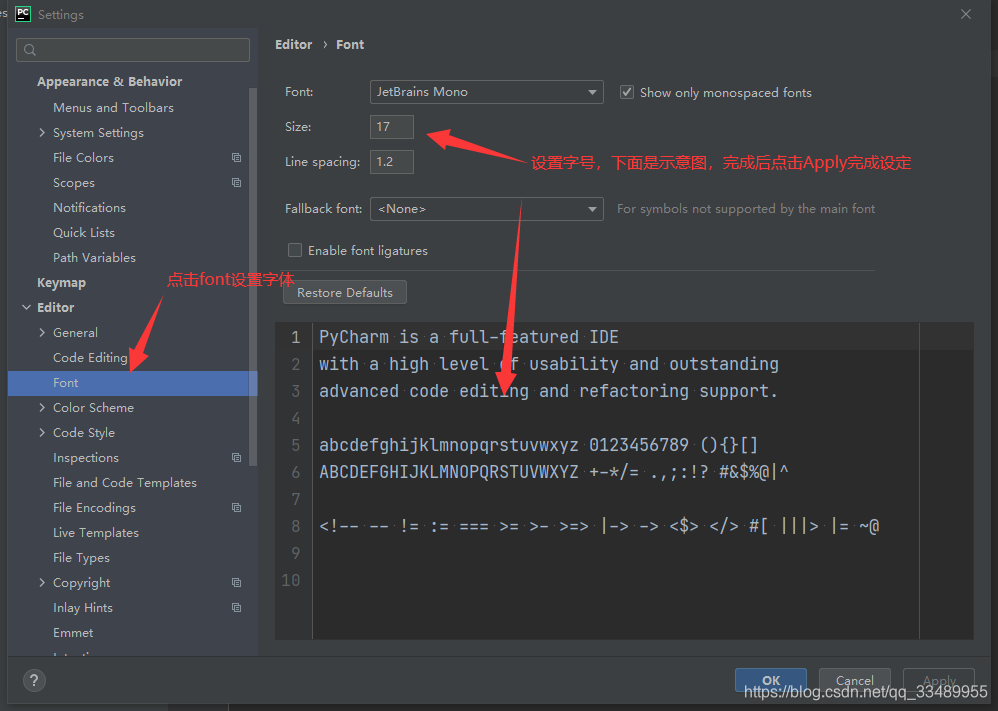Open the Font dropdown showing JetBrains Mono
The height and width of the screenshot is (711, 998).
(x=486, y=92)
